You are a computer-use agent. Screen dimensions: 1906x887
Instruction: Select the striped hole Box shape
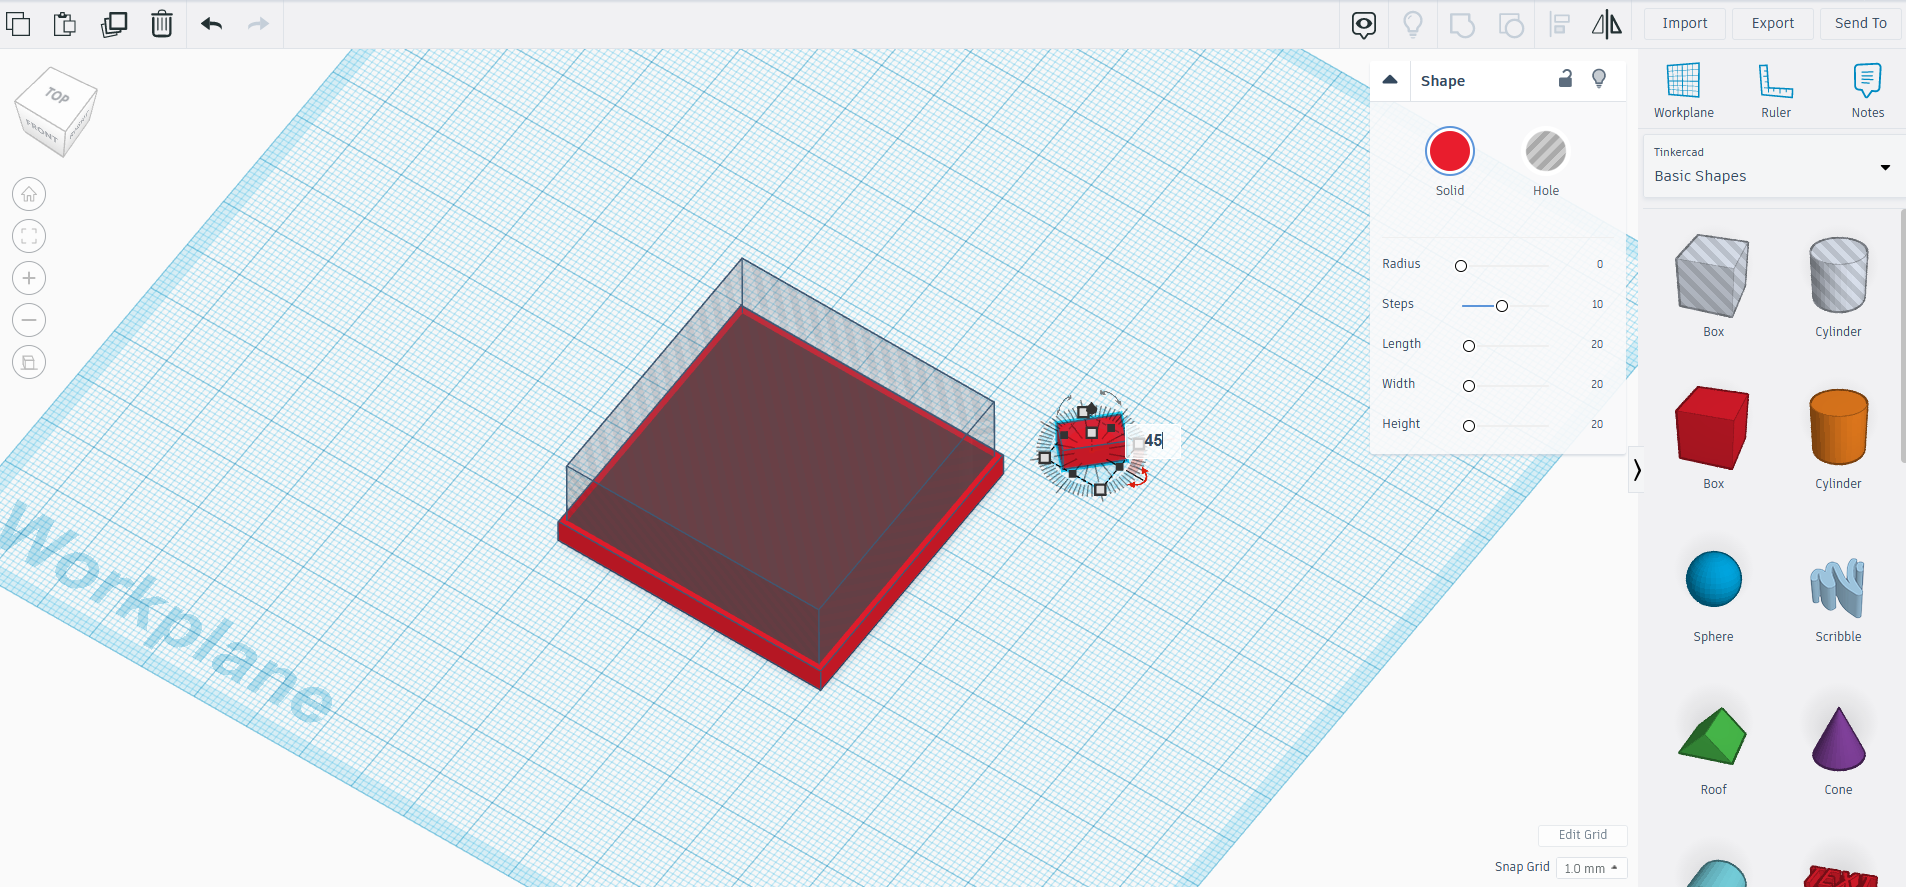[x=1712, y=276]
